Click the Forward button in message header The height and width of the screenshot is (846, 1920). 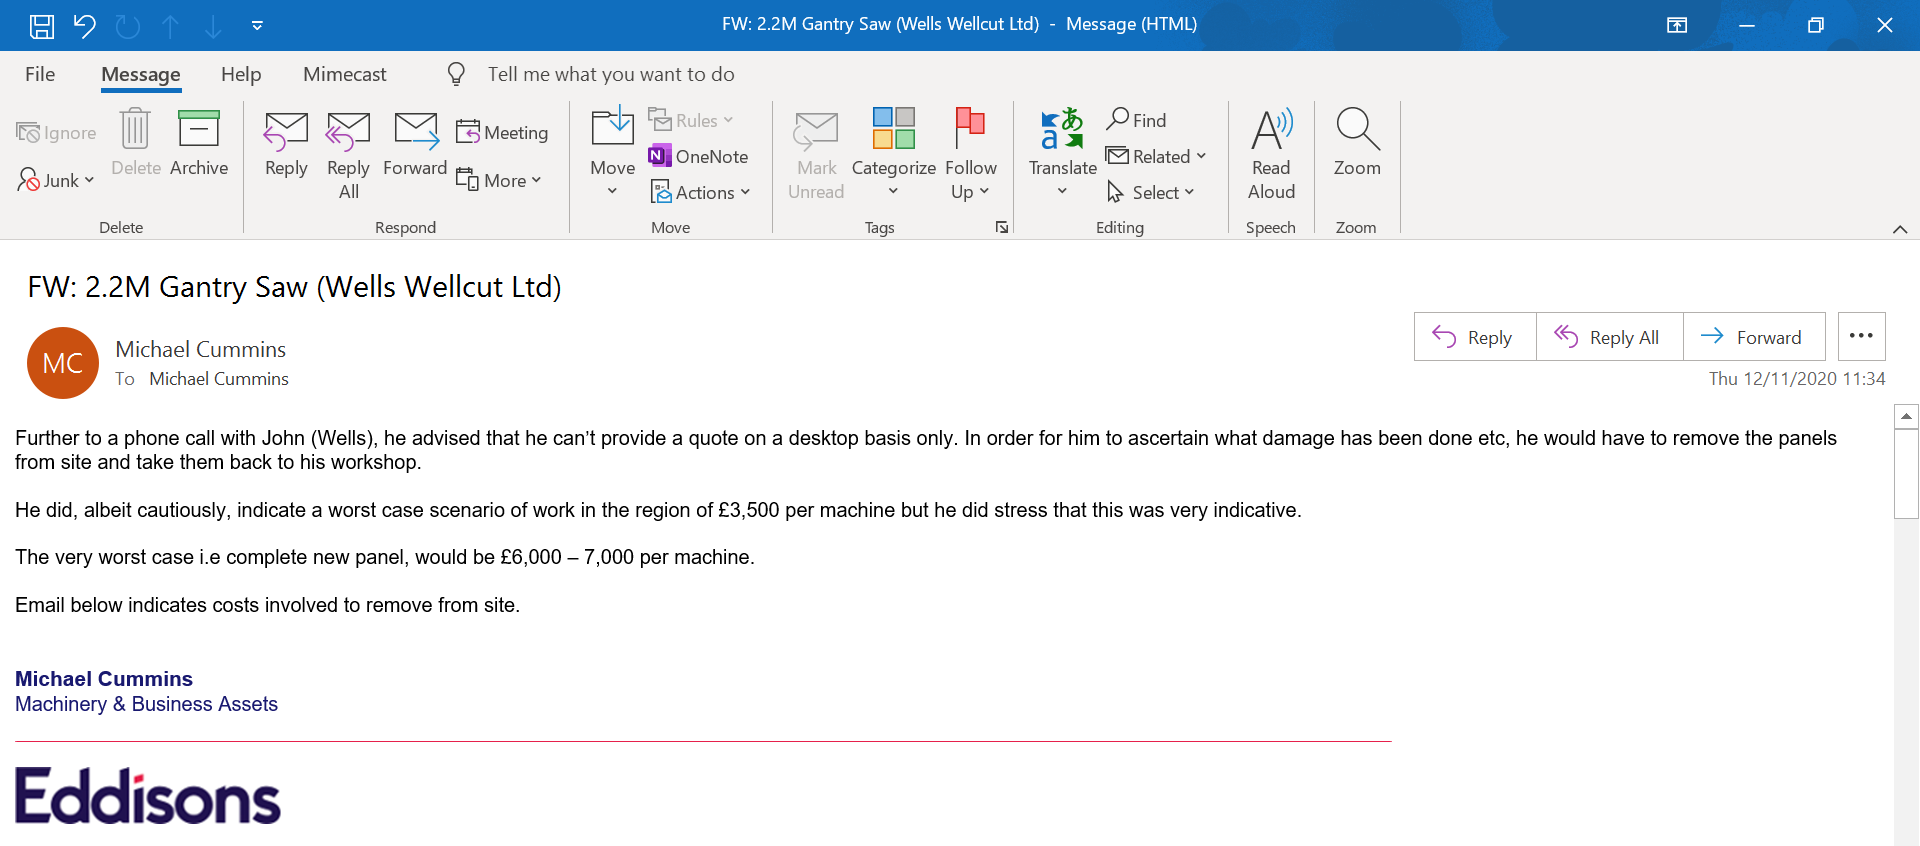pyautogui.click(x=1754, y=337)
